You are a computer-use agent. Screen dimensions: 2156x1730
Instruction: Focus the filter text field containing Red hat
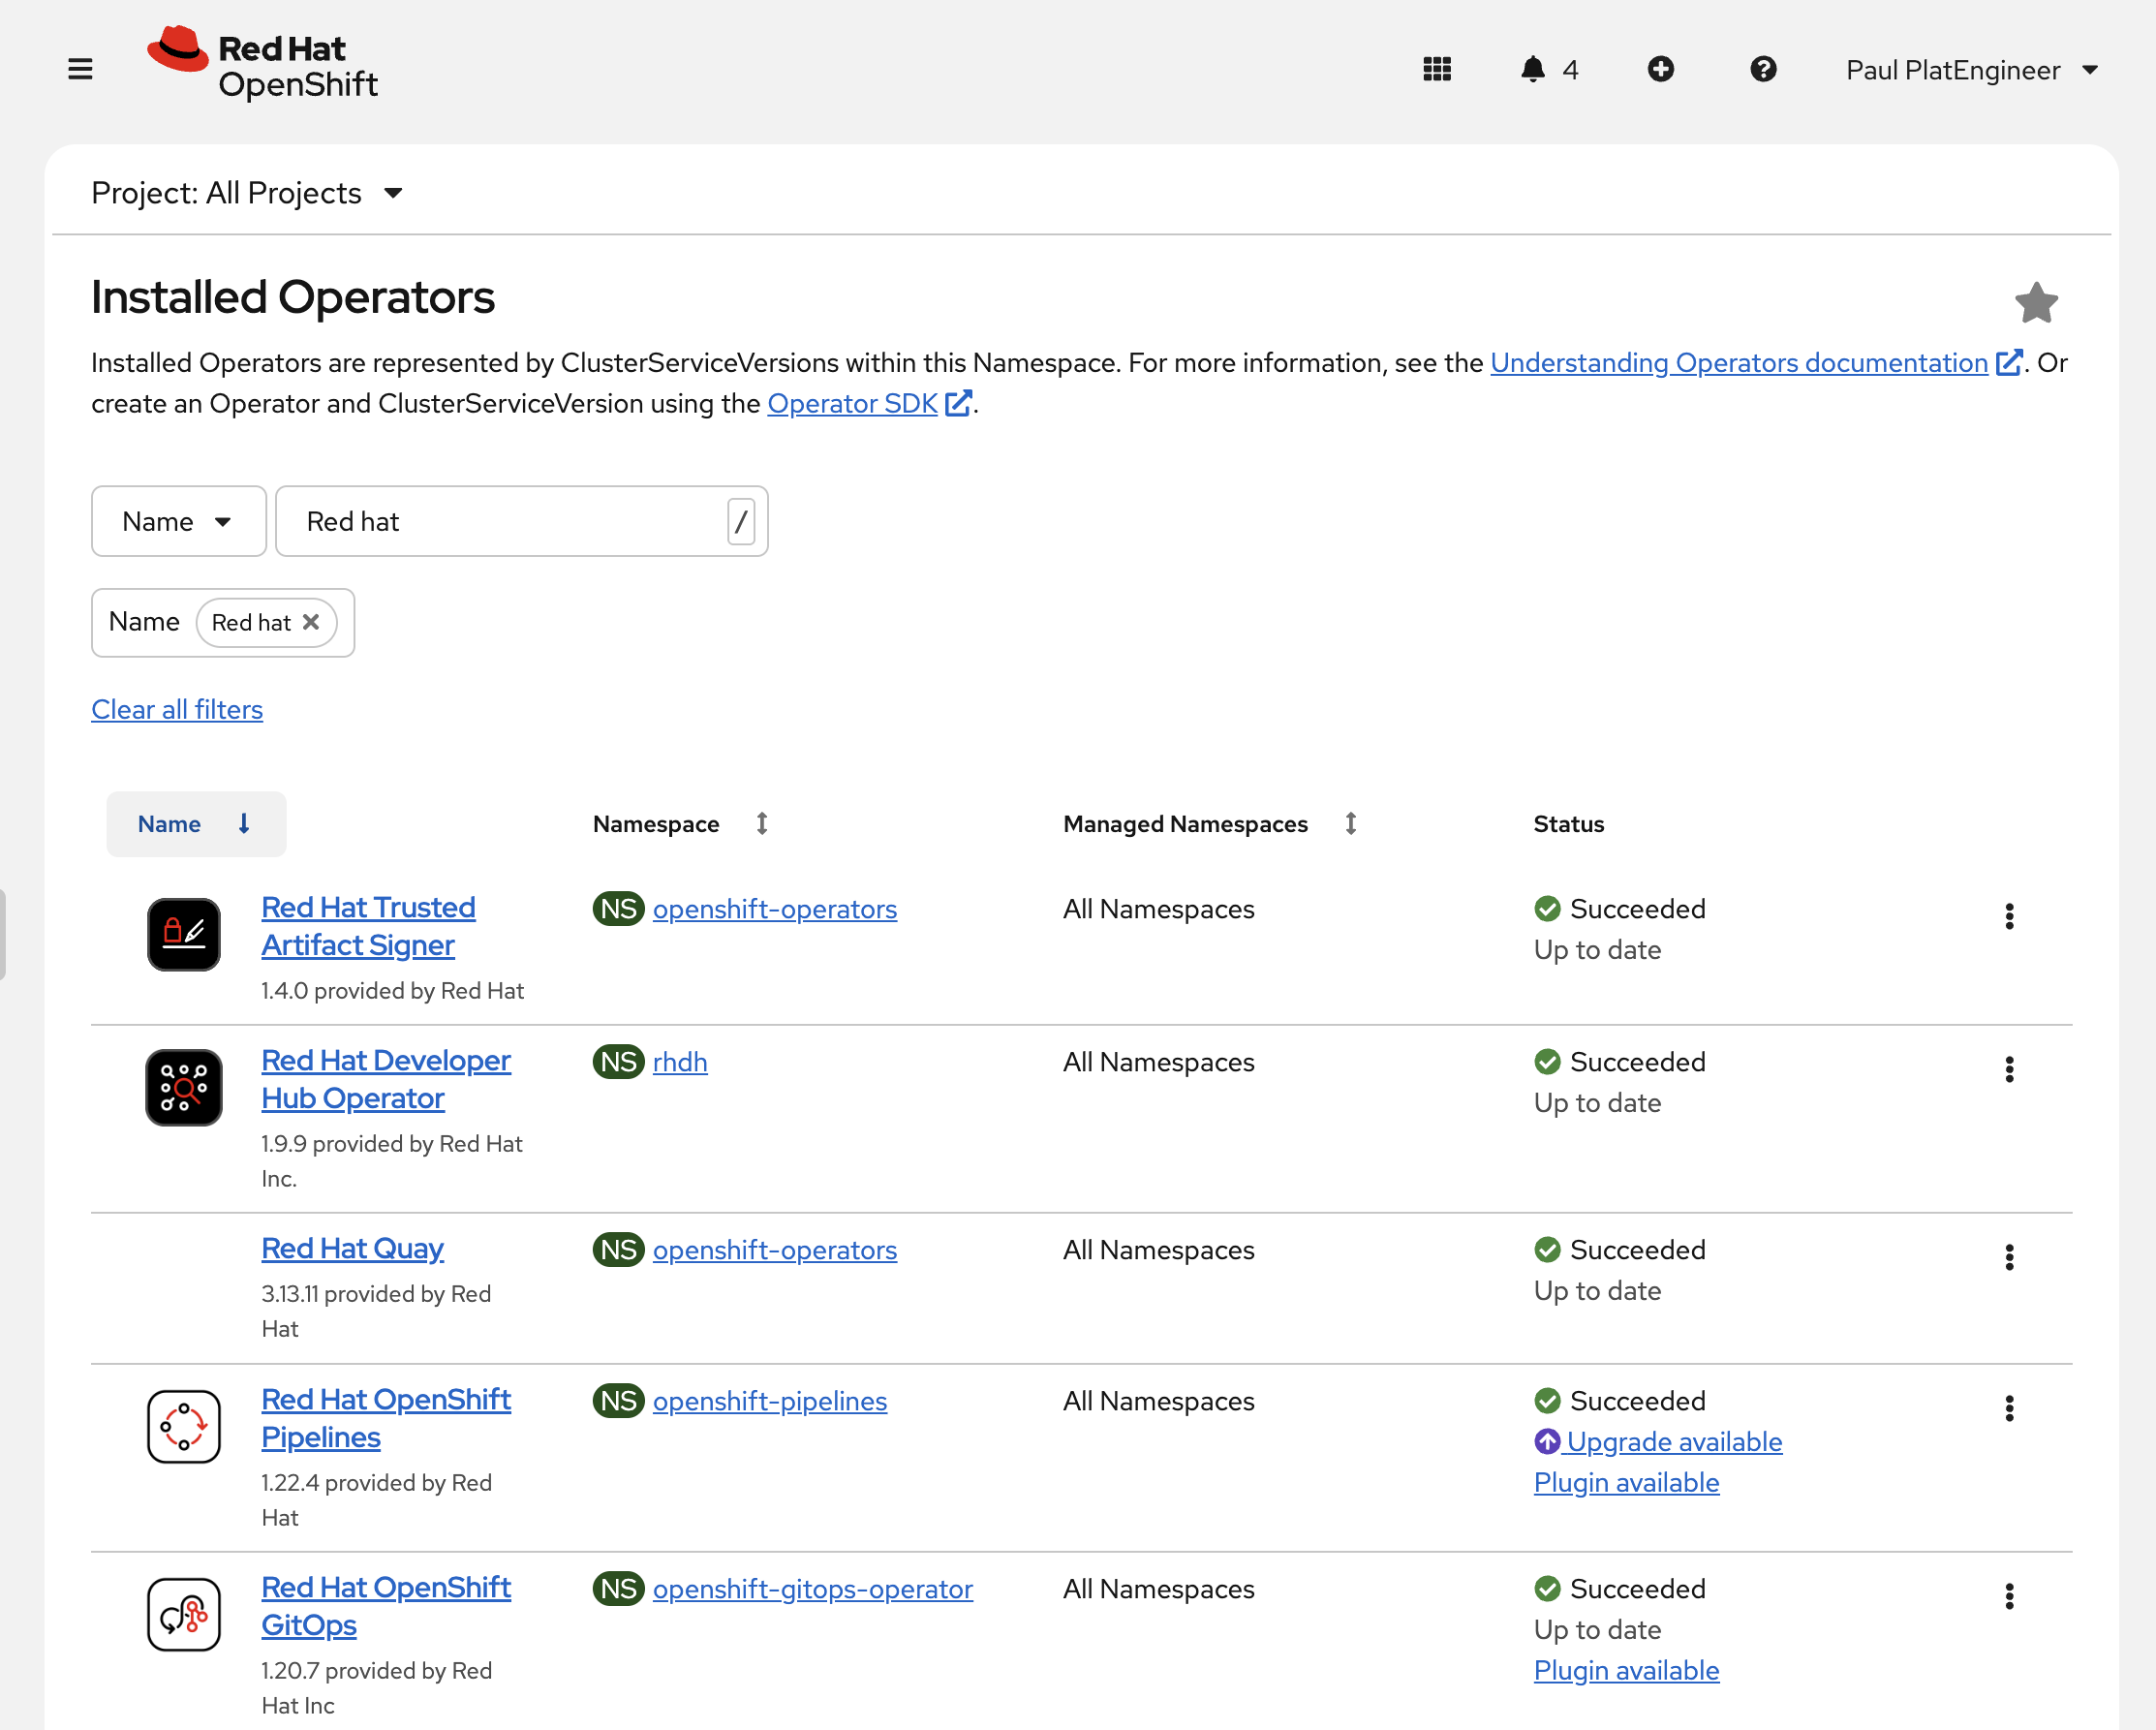(521, 521)
